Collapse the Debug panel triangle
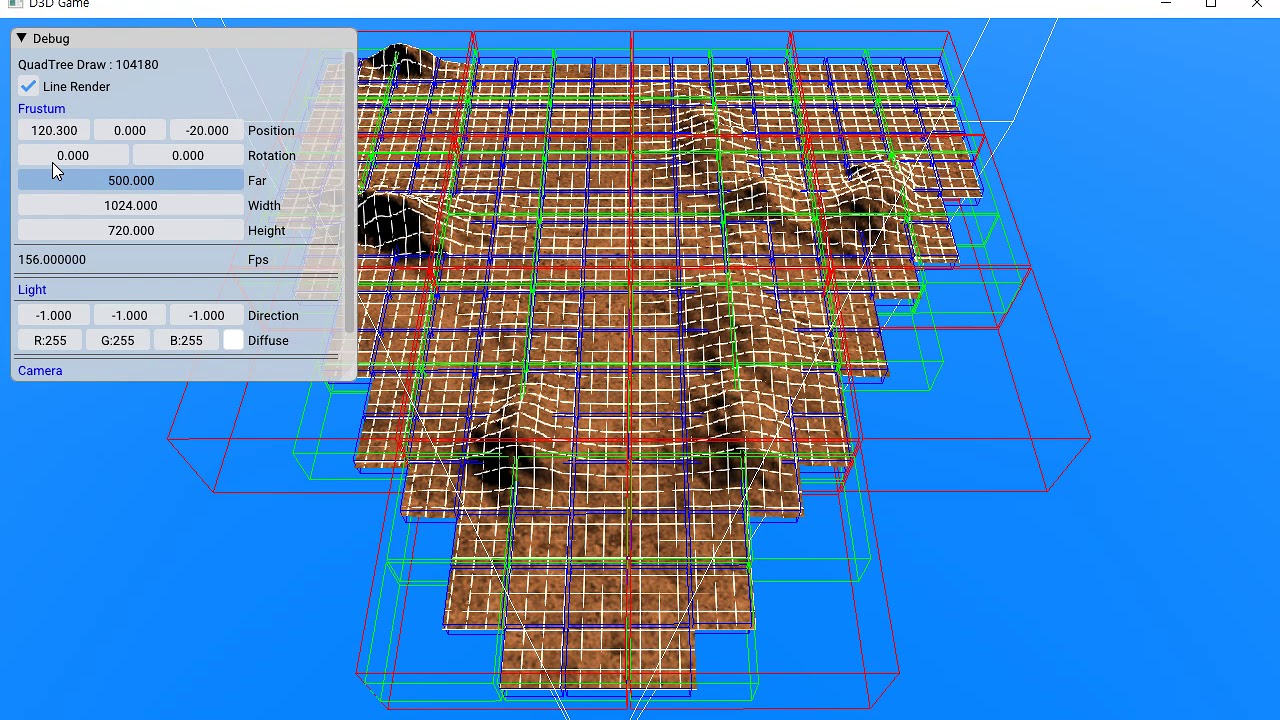Viewport: 1280px width, 720px height. [x=21, y=38]
